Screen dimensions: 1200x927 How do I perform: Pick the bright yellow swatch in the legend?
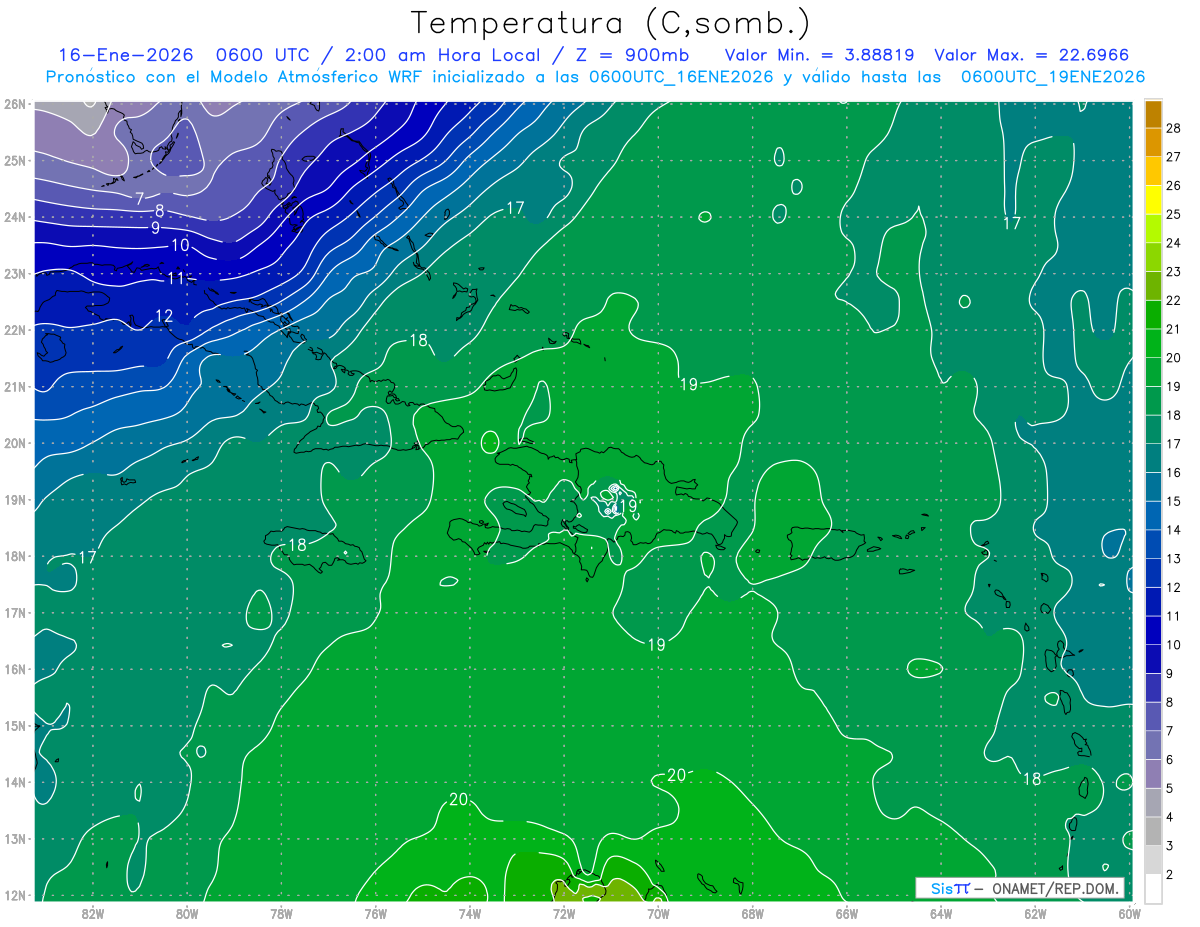1153,200
